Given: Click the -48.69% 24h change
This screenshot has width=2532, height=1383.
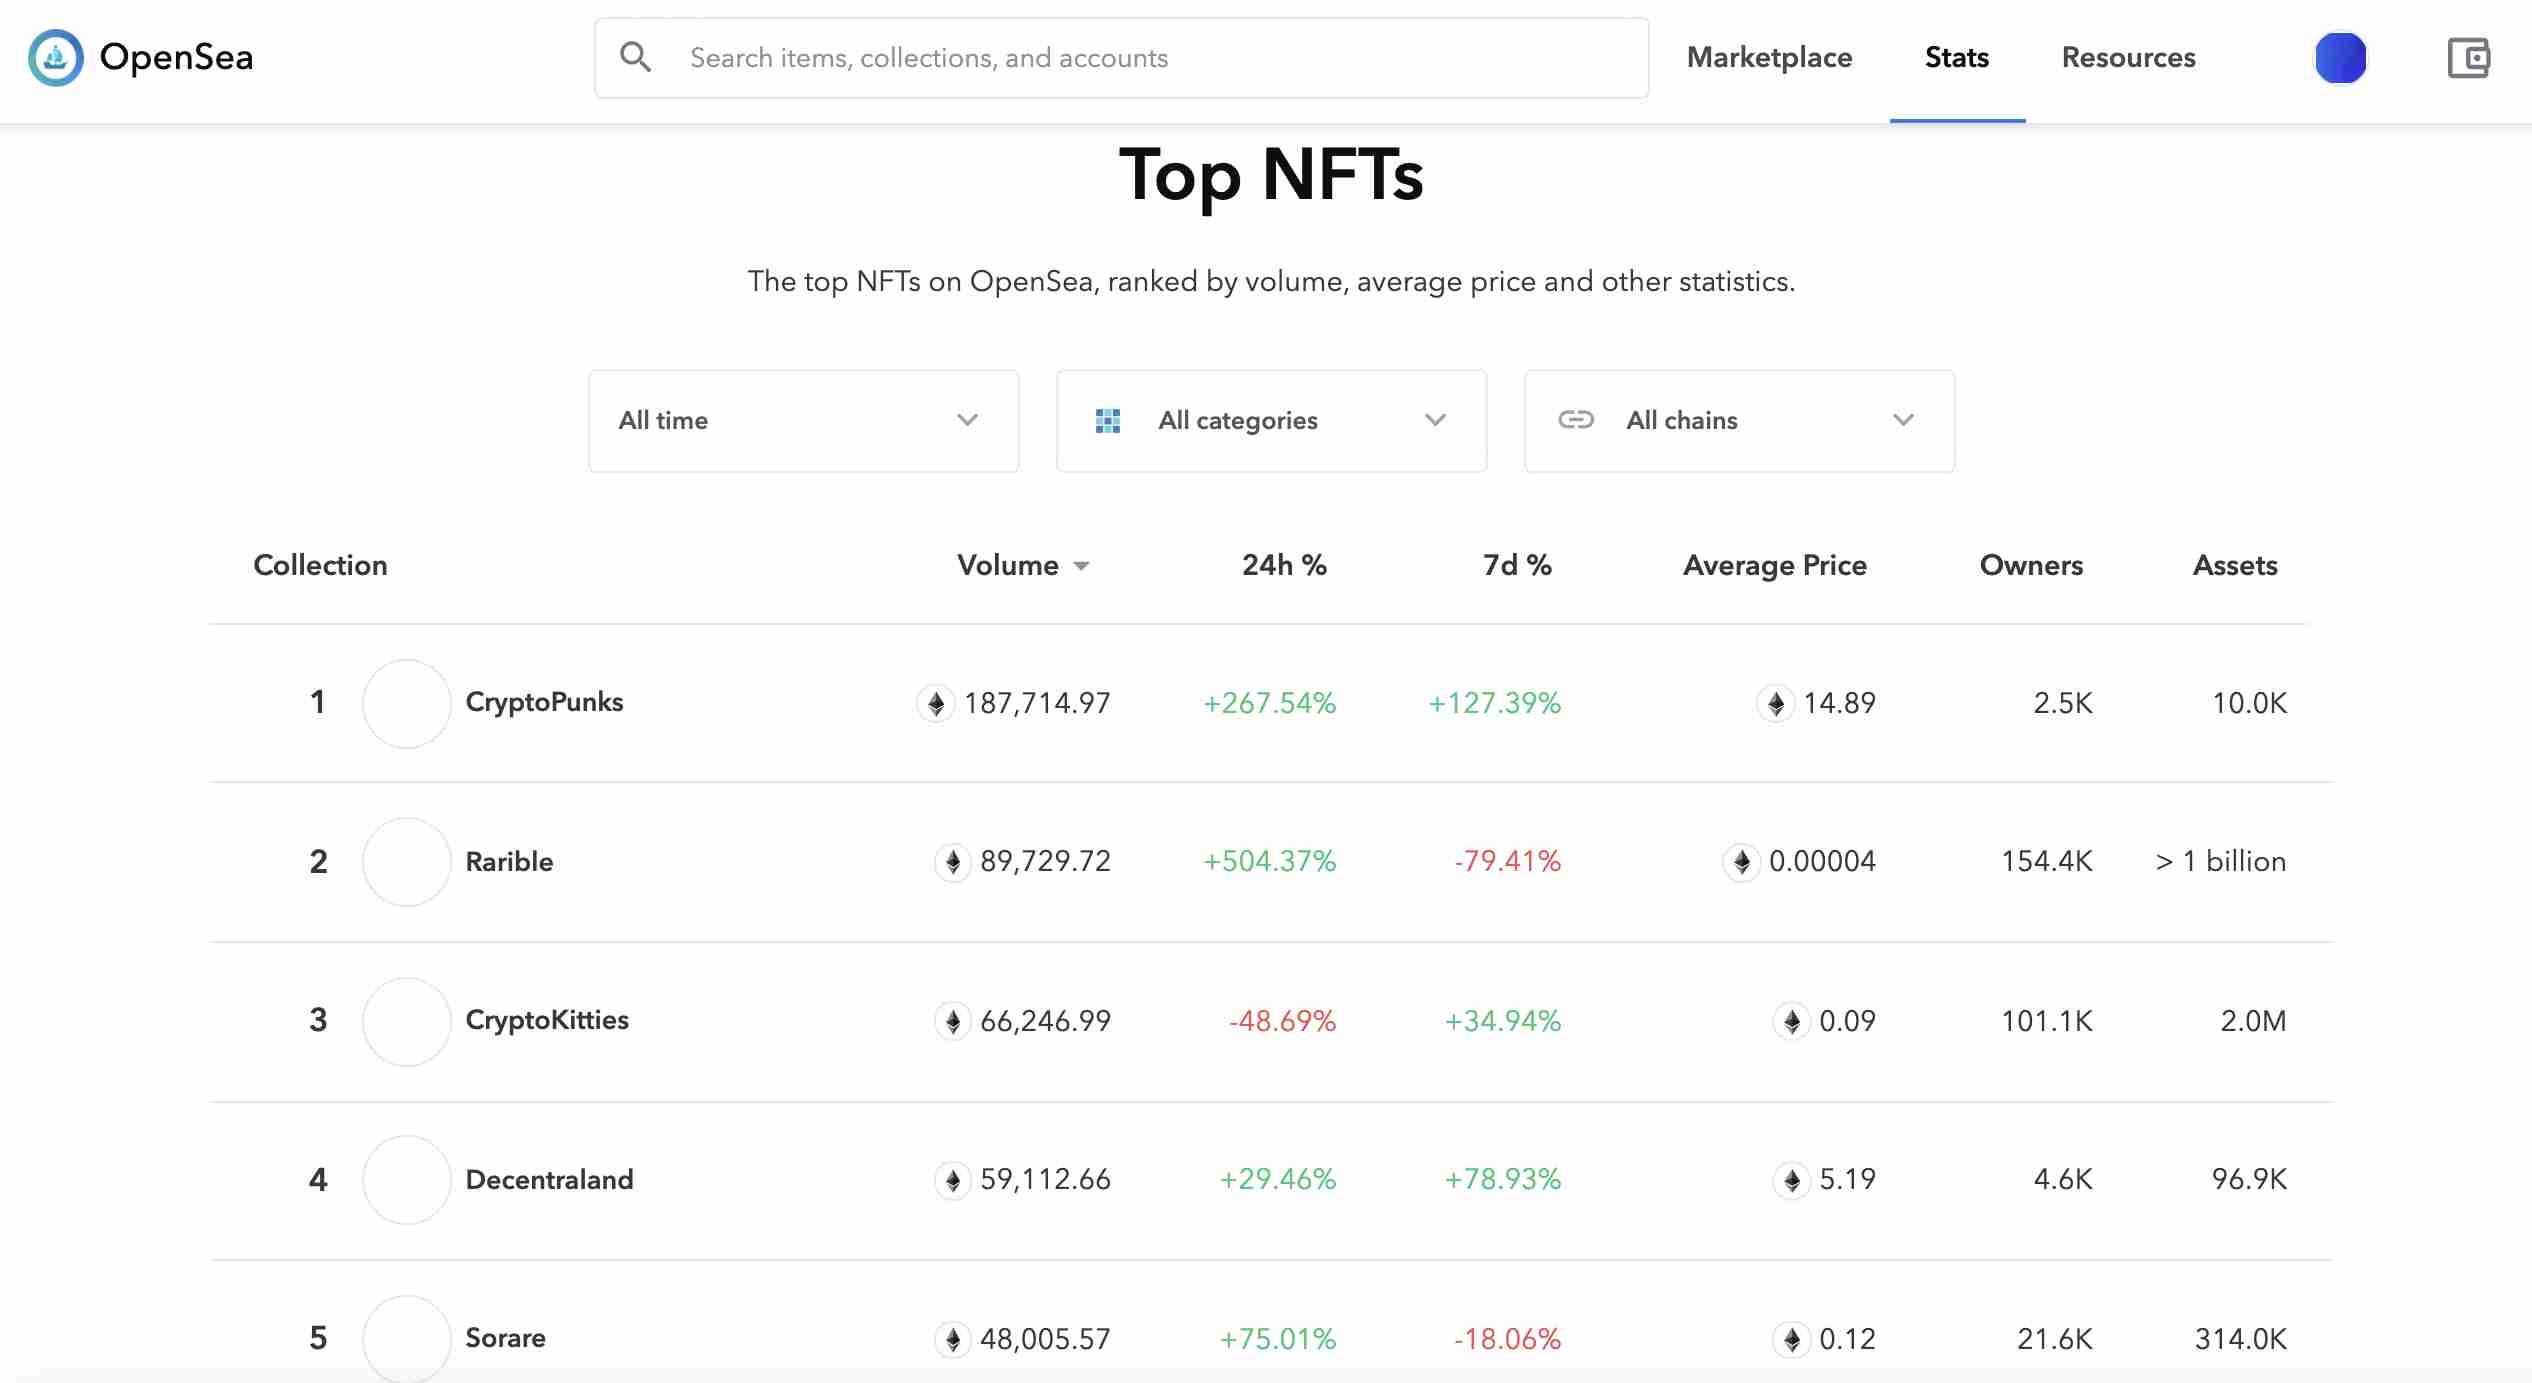Looking at the screenshot, I should (x=1282, y=1021).
